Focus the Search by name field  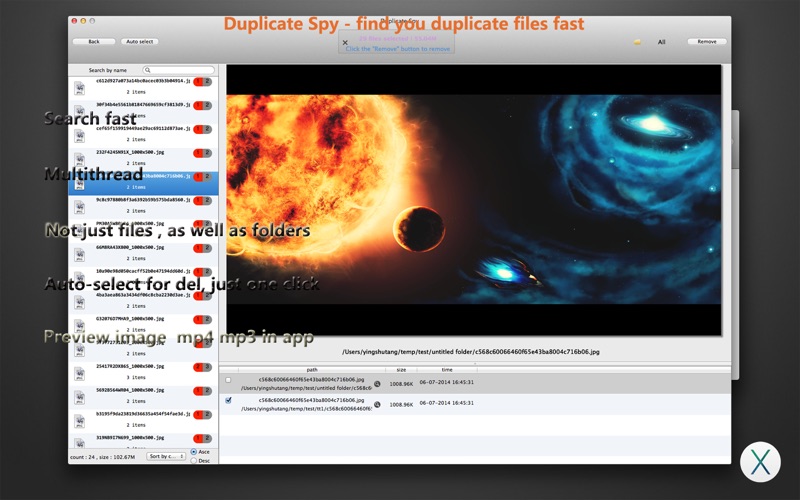(179, 70)
